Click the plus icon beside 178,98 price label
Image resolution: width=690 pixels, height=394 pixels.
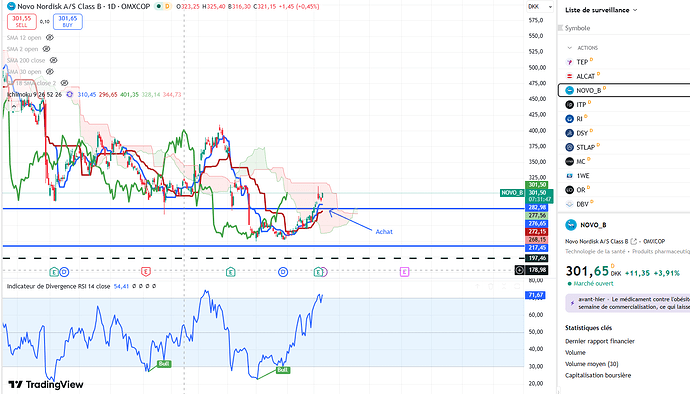tap(519, 270)
